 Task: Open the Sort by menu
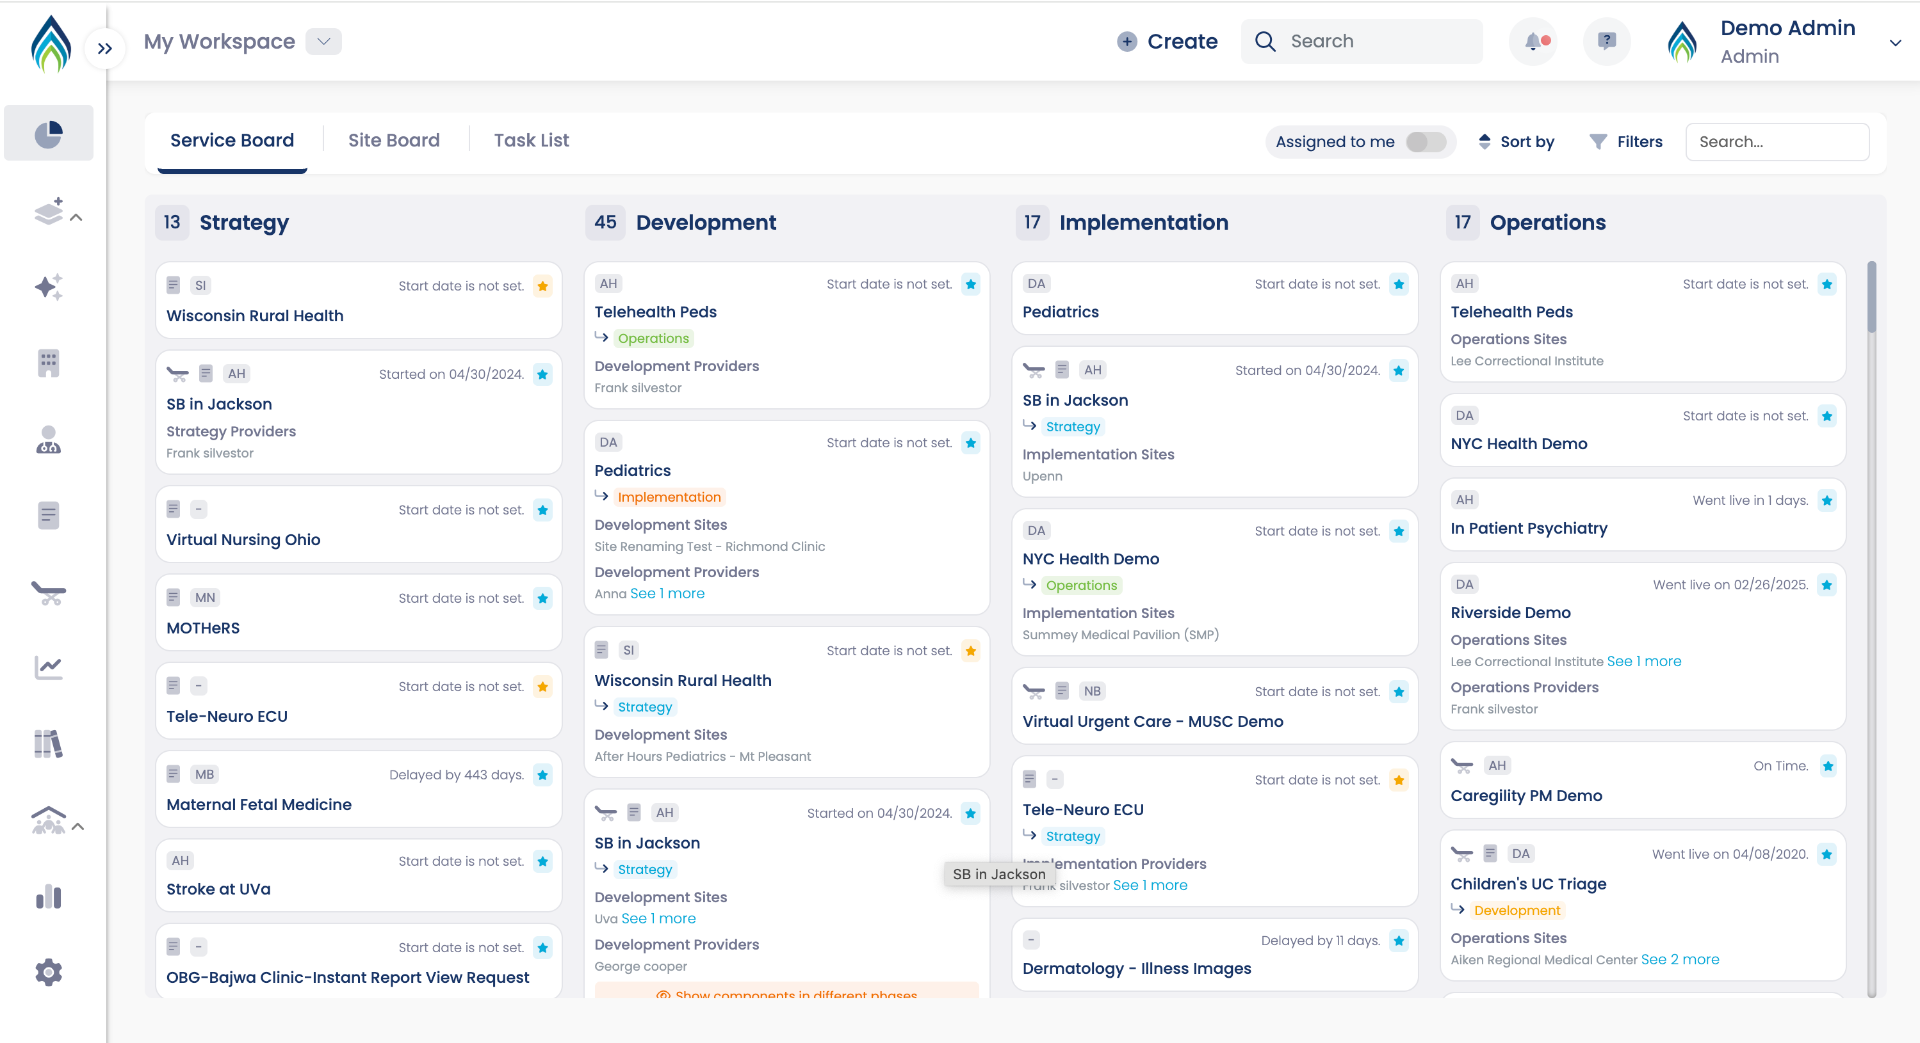1516,142
